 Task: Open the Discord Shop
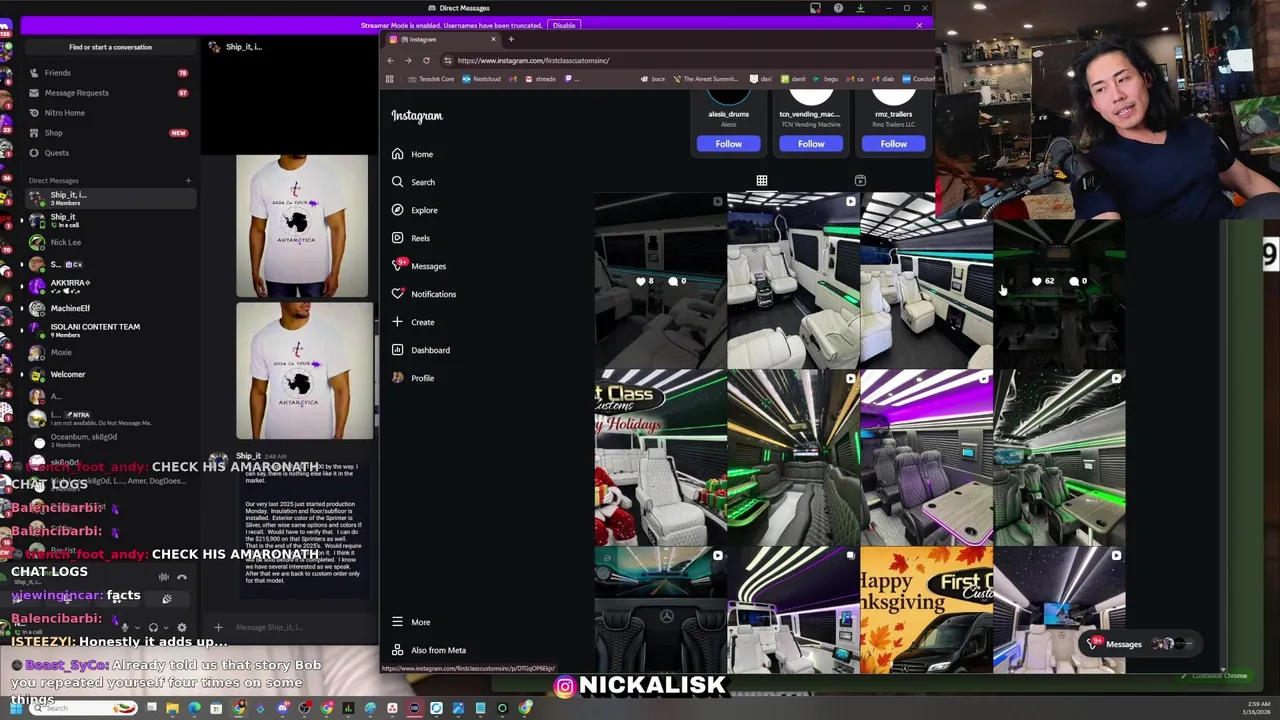pyautogui.click(x=108, y=133)
